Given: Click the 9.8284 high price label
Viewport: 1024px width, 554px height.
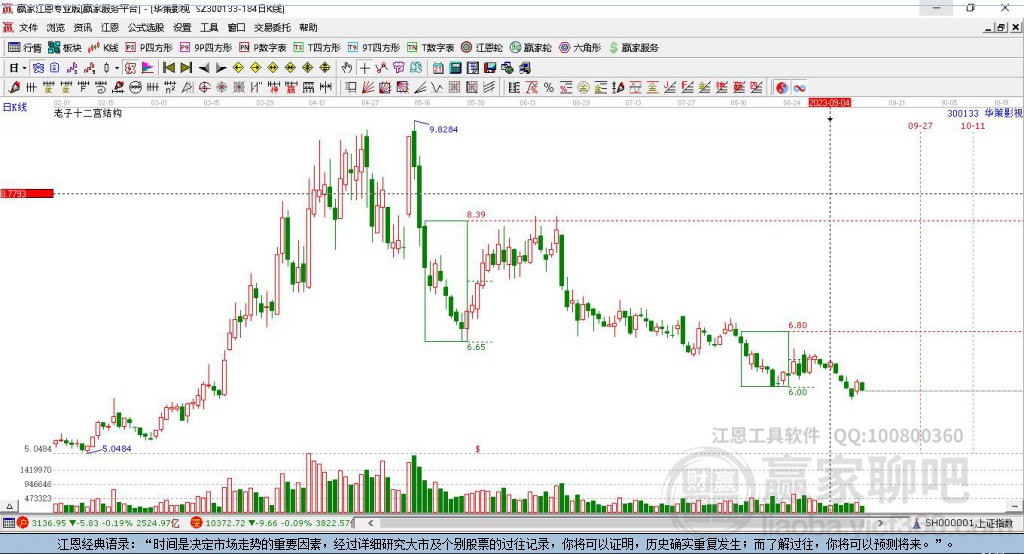Looking at the screenshot, I should pos(443,129).
